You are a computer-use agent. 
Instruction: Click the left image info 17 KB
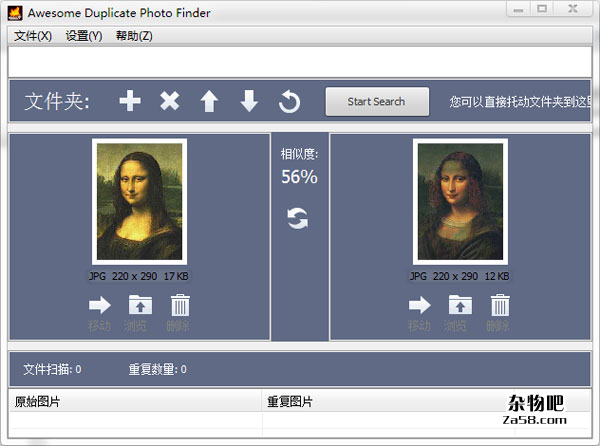click(176, 276)
